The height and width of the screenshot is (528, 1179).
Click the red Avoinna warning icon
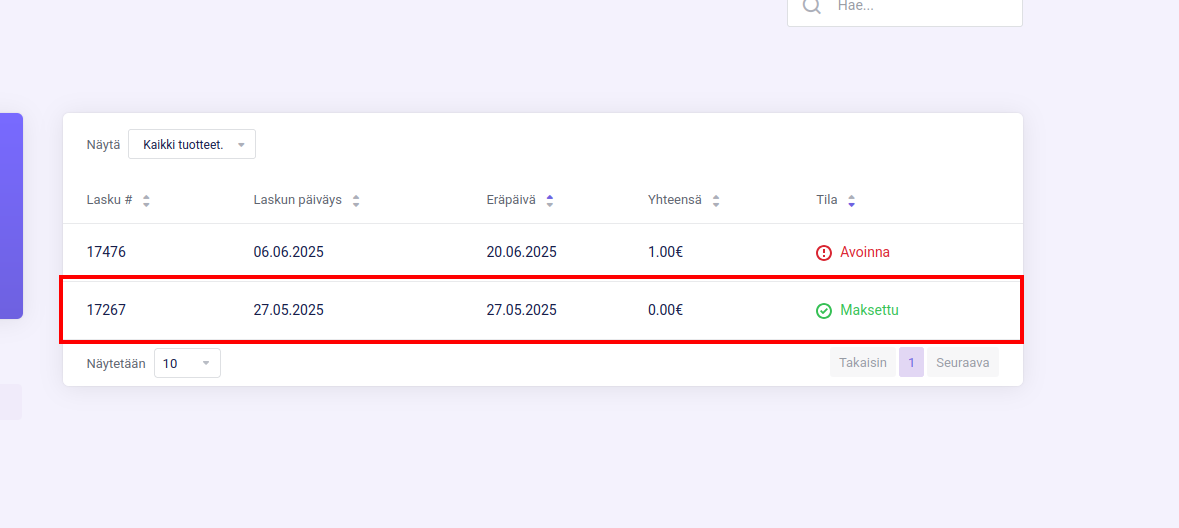824,253
